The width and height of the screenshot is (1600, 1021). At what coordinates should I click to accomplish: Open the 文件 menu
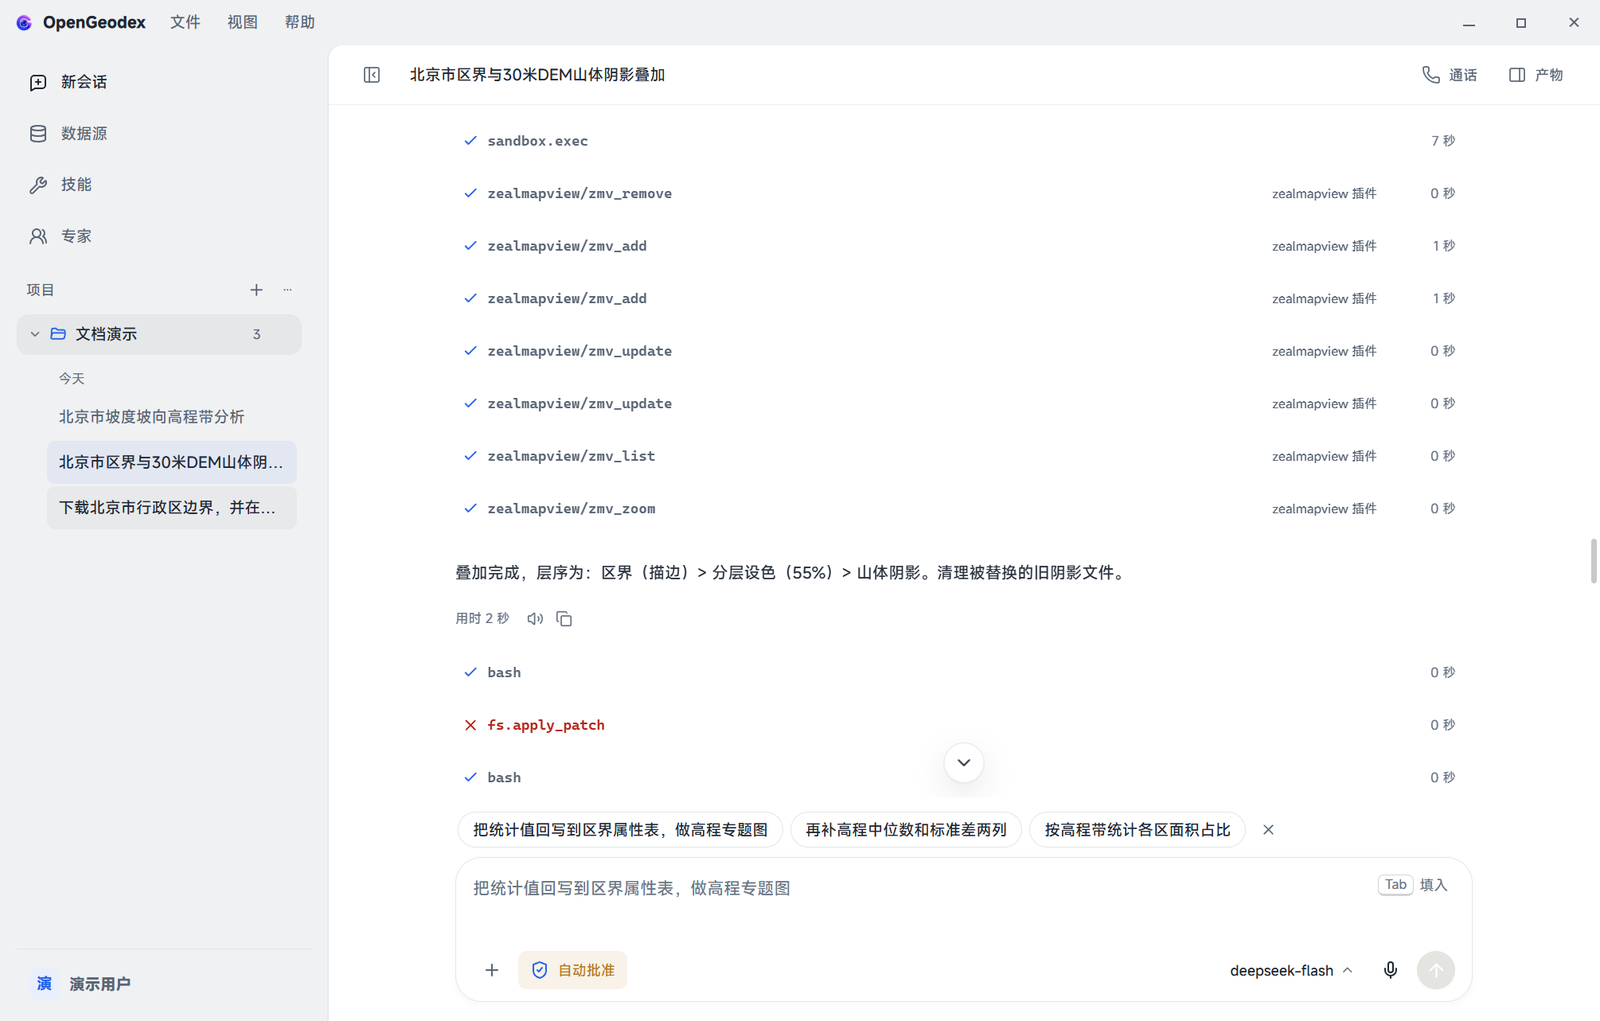tap(185, 22)
